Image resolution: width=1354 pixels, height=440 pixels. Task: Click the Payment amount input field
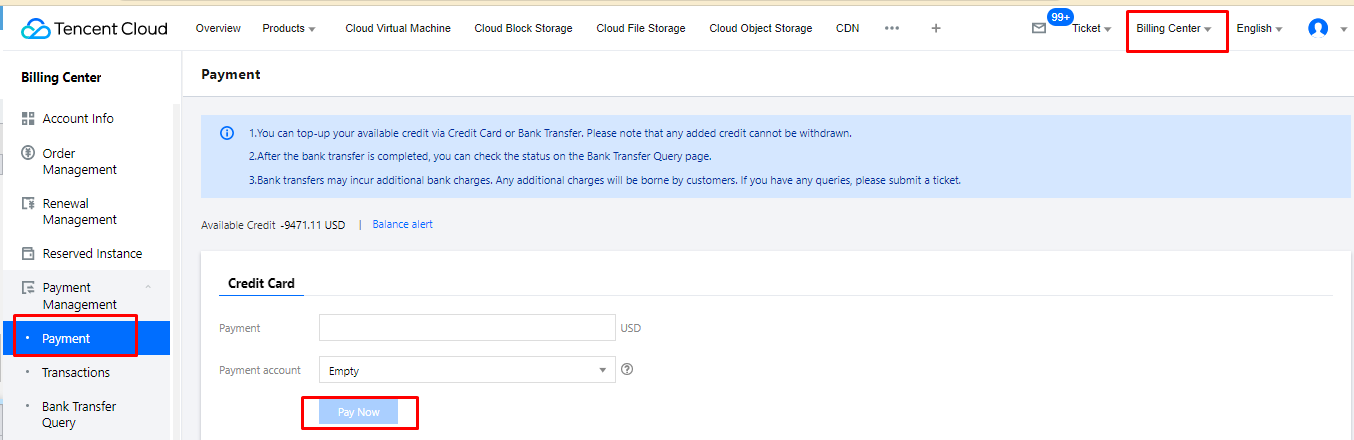tap(467, 328)
